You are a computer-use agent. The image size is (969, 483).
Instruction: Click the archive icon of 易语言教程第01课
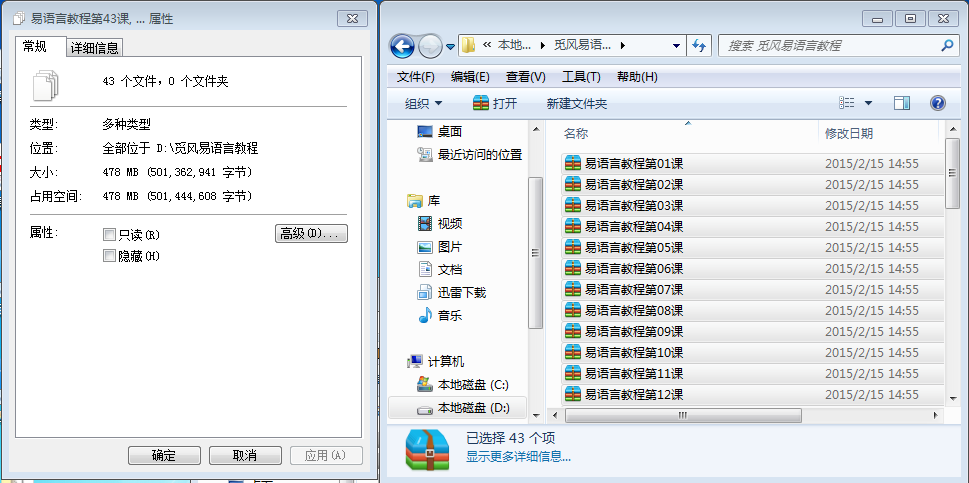point(573,164)
